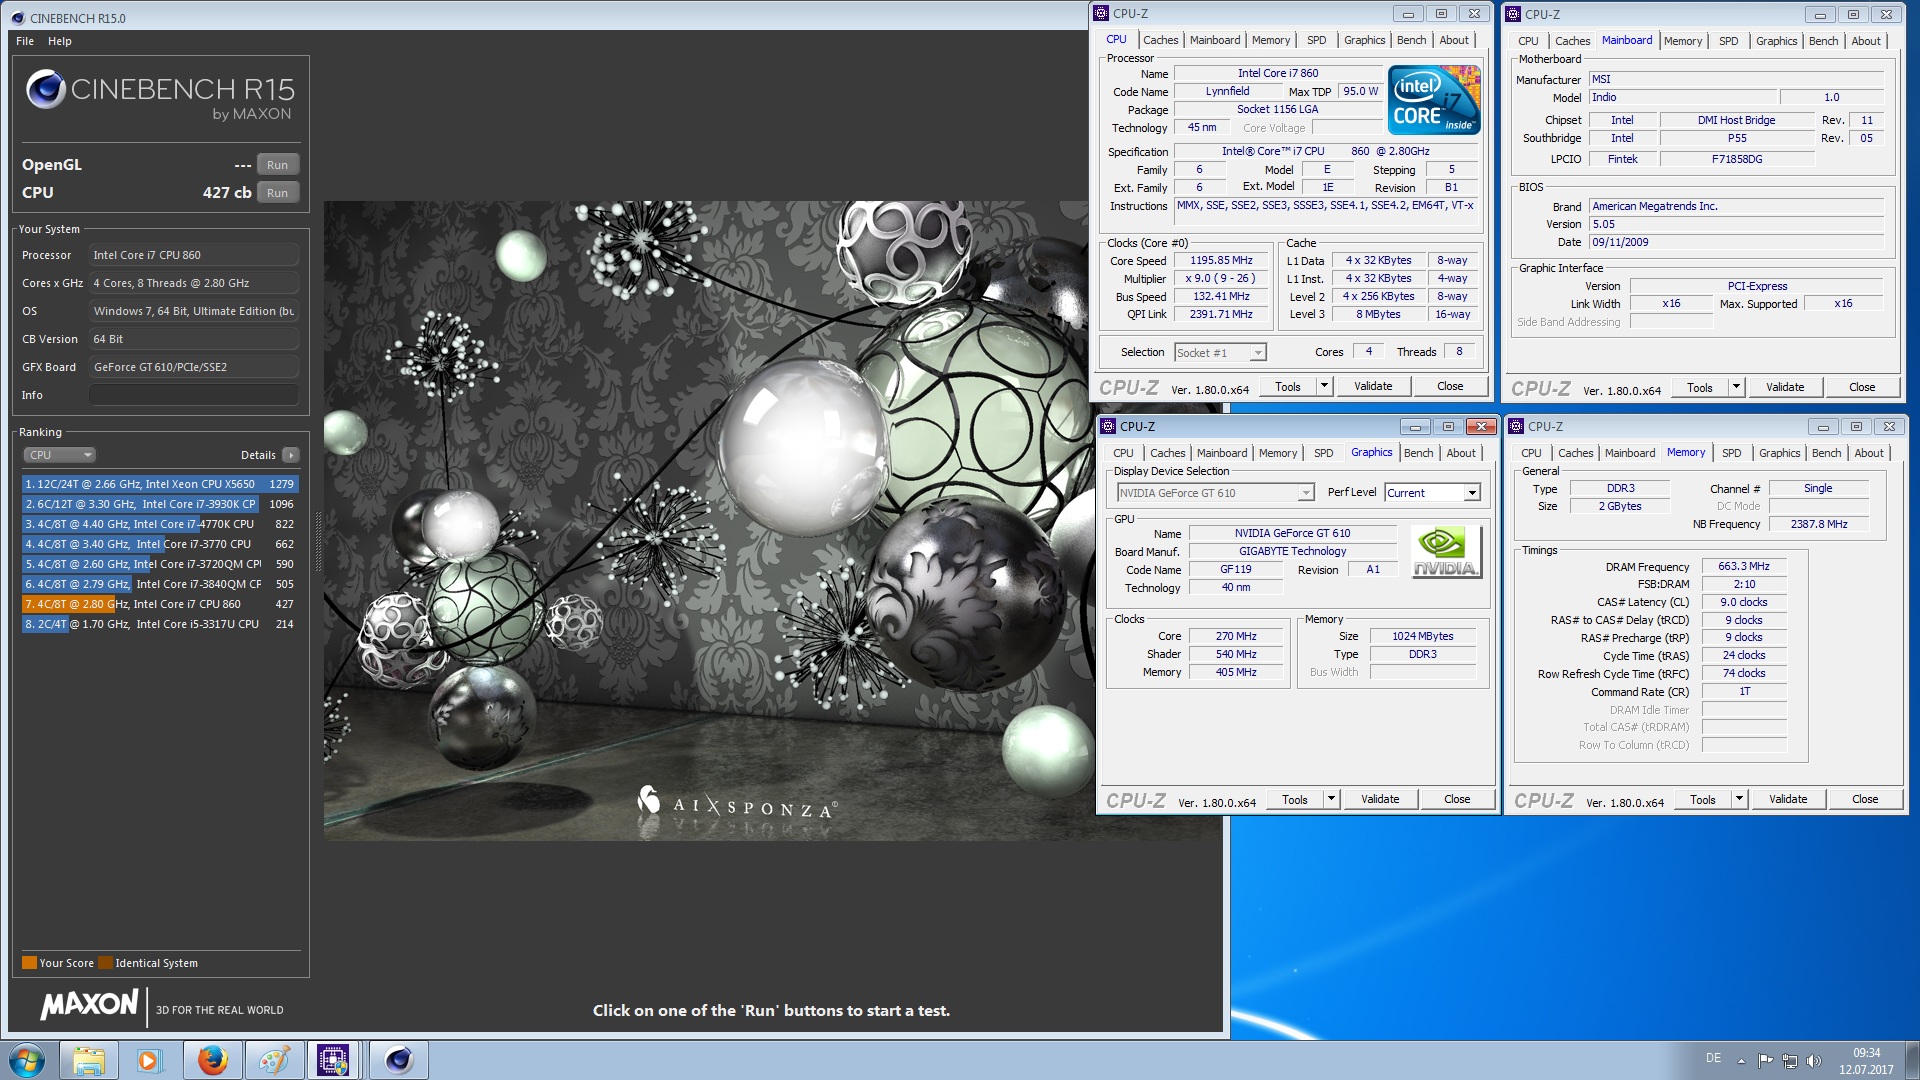Open the Windows Start menu orb
Viewport: 1920px width, 1080px height.
tap(27, 1060)
